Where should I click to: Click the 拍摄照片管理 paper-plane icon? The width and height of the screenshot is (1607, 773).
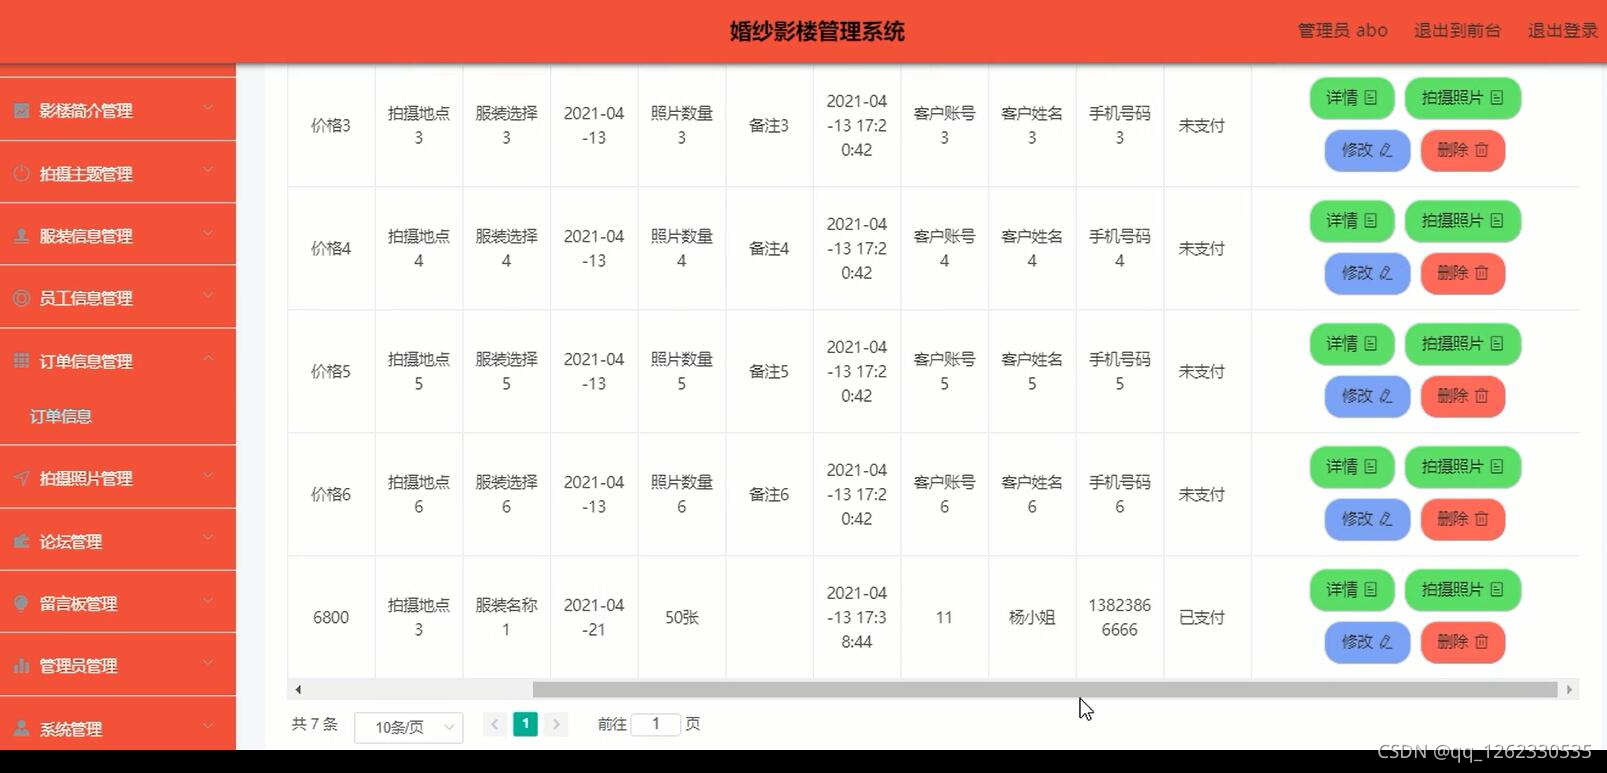[x=21, y=478]
